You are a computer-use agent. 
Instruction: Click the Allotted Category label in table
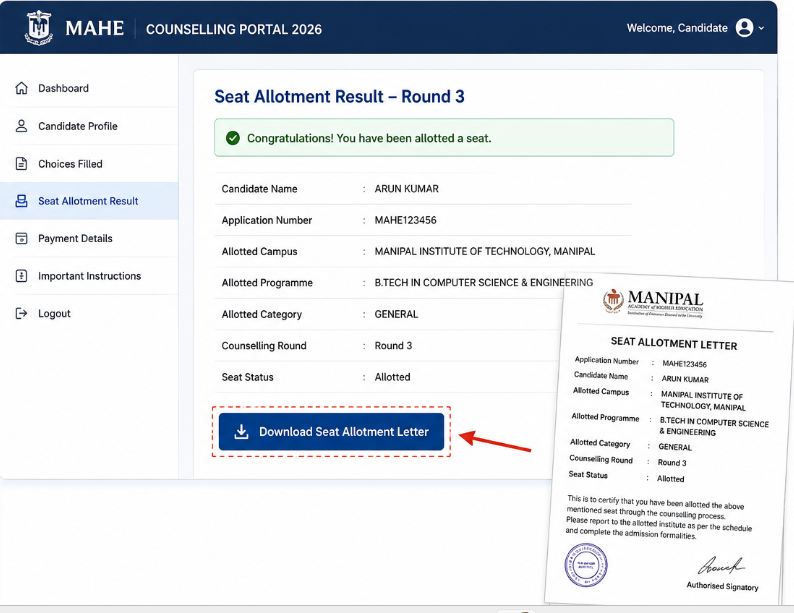262,314
